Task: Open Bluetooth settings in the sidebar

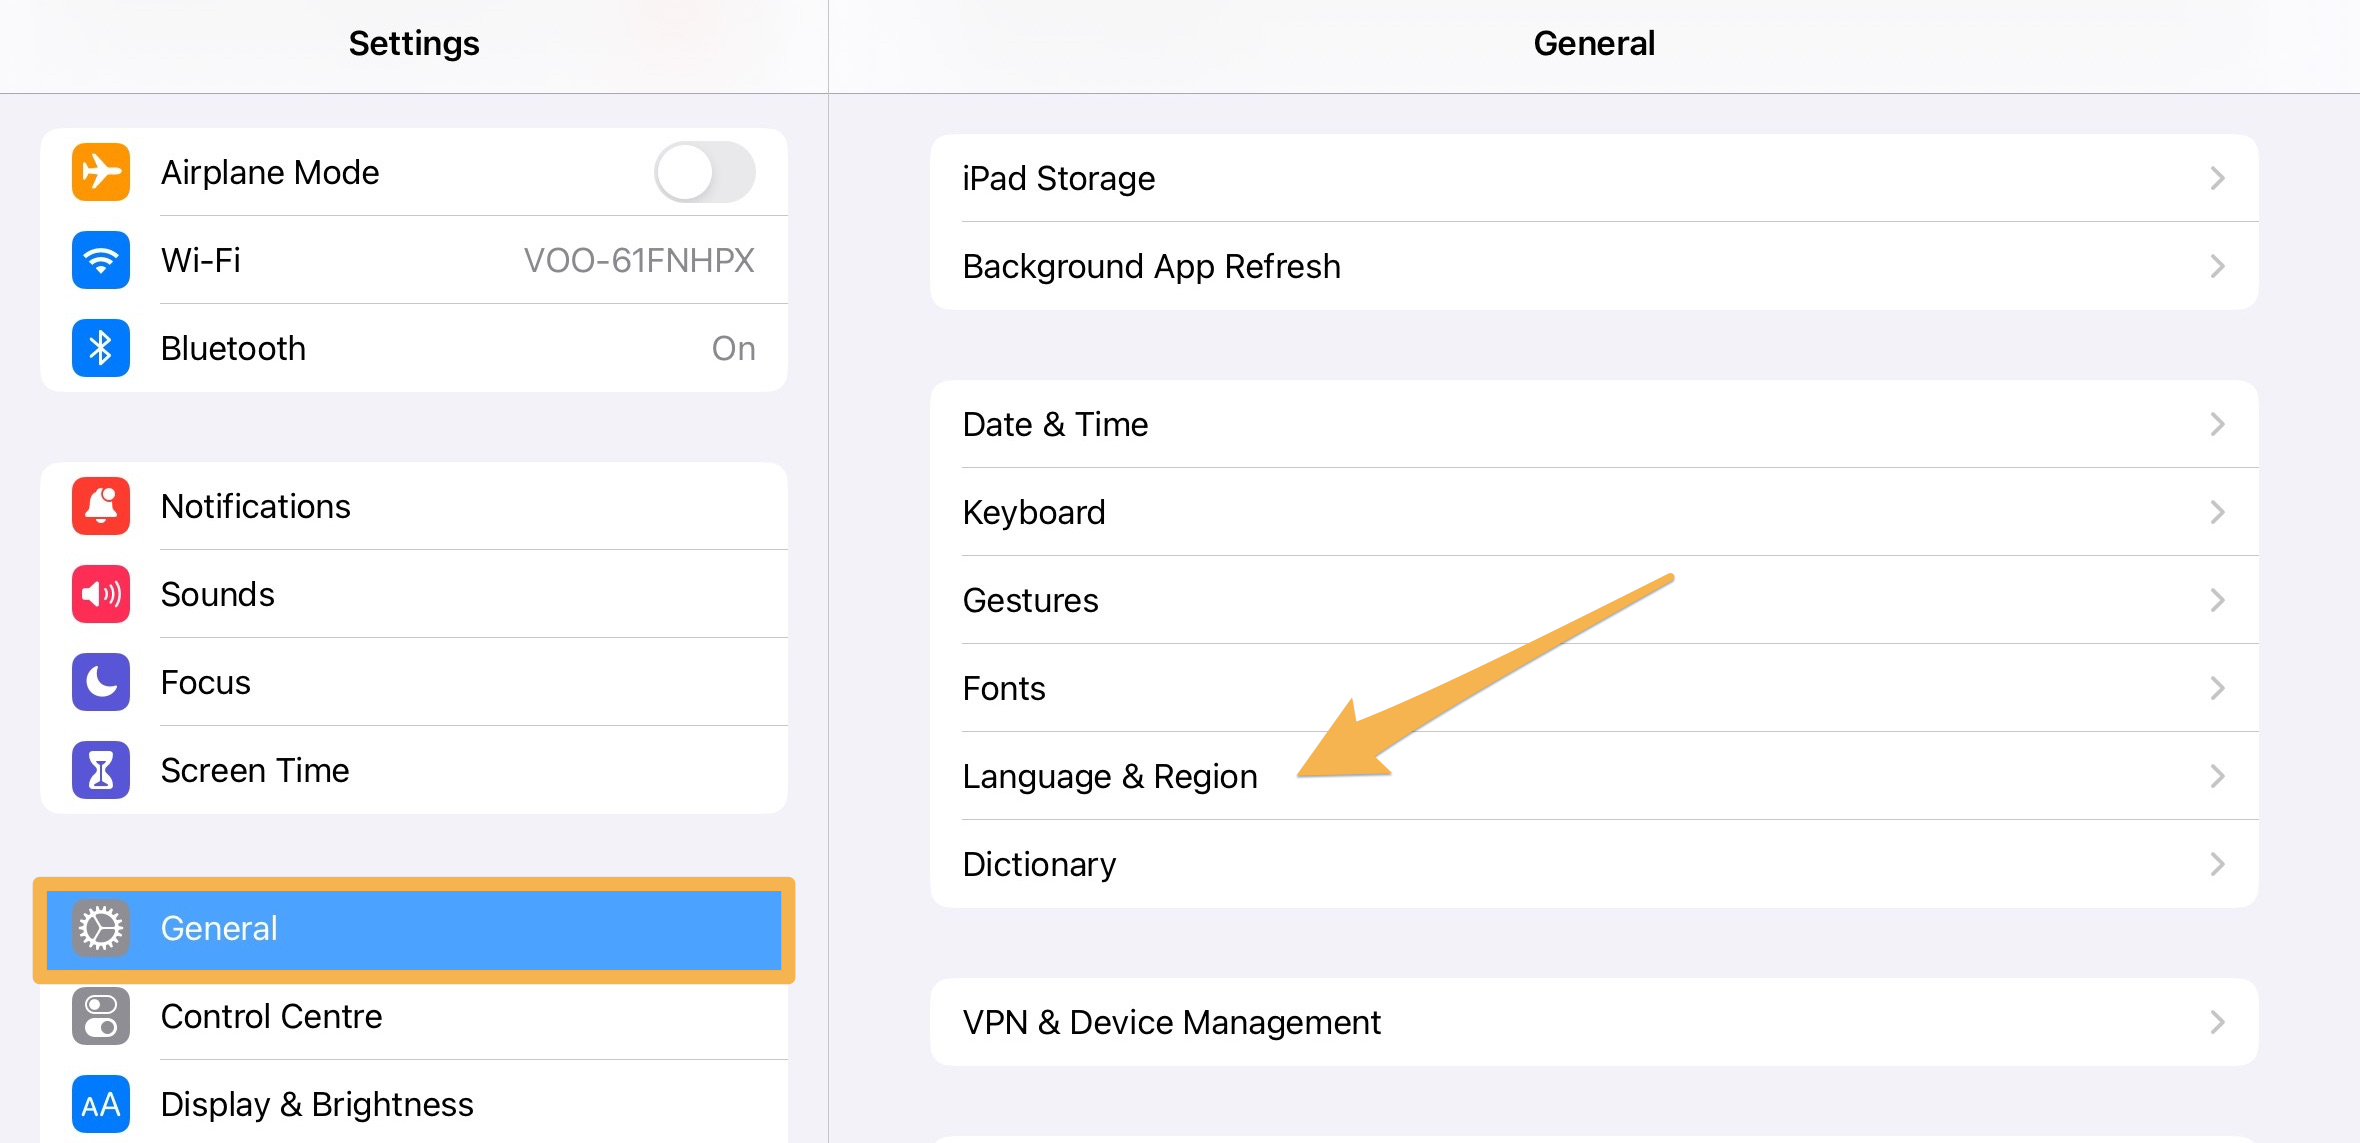Action: (x=414, y=348)
